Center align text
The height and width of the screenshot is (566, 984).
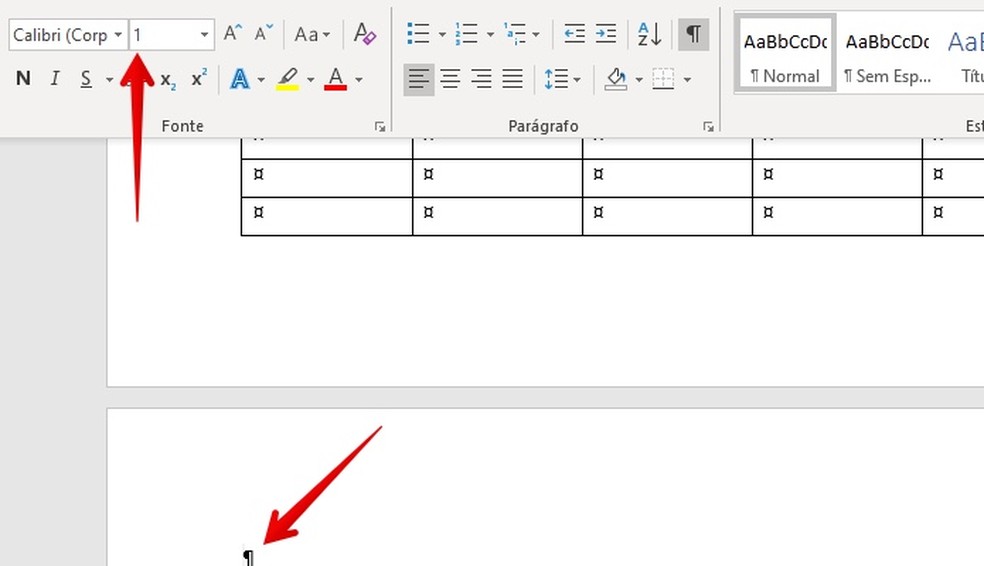pyautogui.click(x=450, y=79)
